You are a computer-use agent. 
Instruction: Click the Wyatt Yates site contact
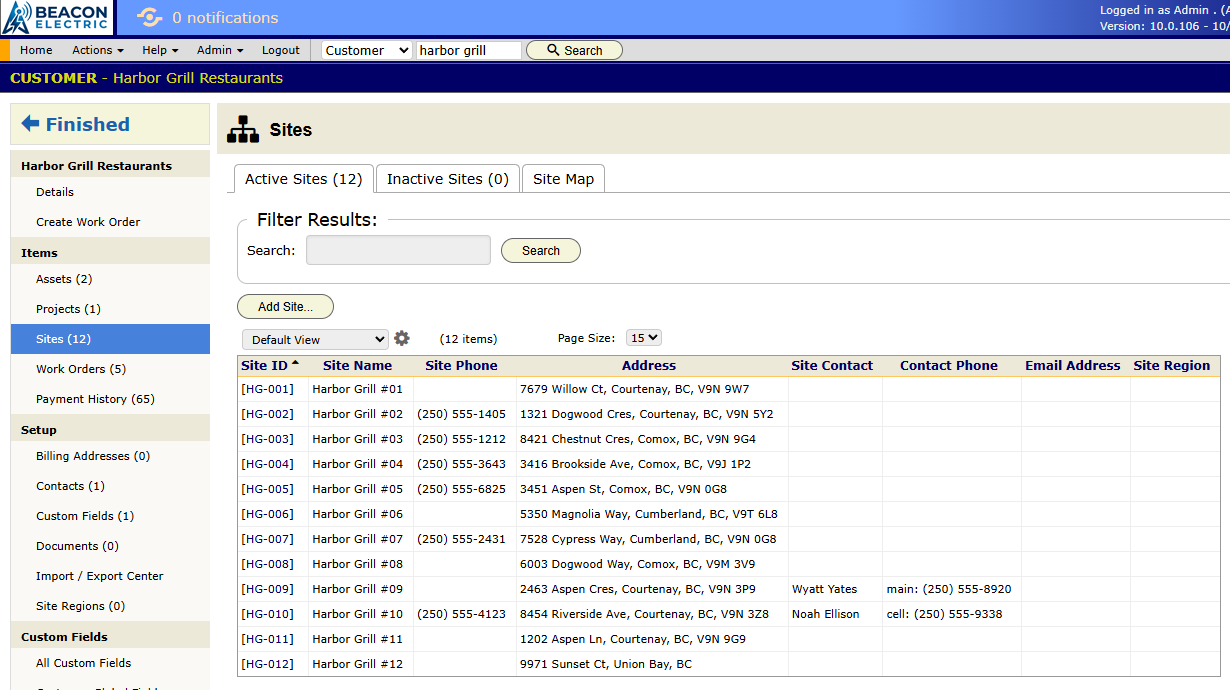825,589
